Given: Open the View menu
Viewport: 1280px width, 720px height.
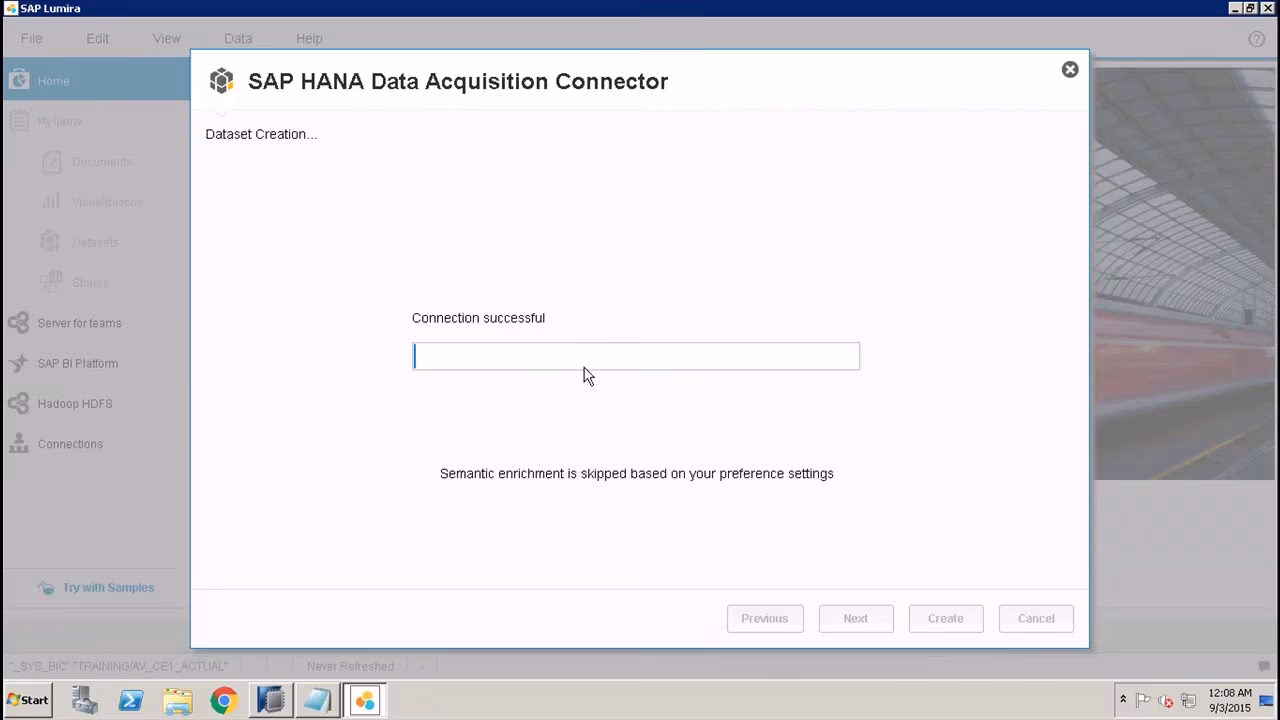Looking at the screenshot, I should (x=167, y=38).
